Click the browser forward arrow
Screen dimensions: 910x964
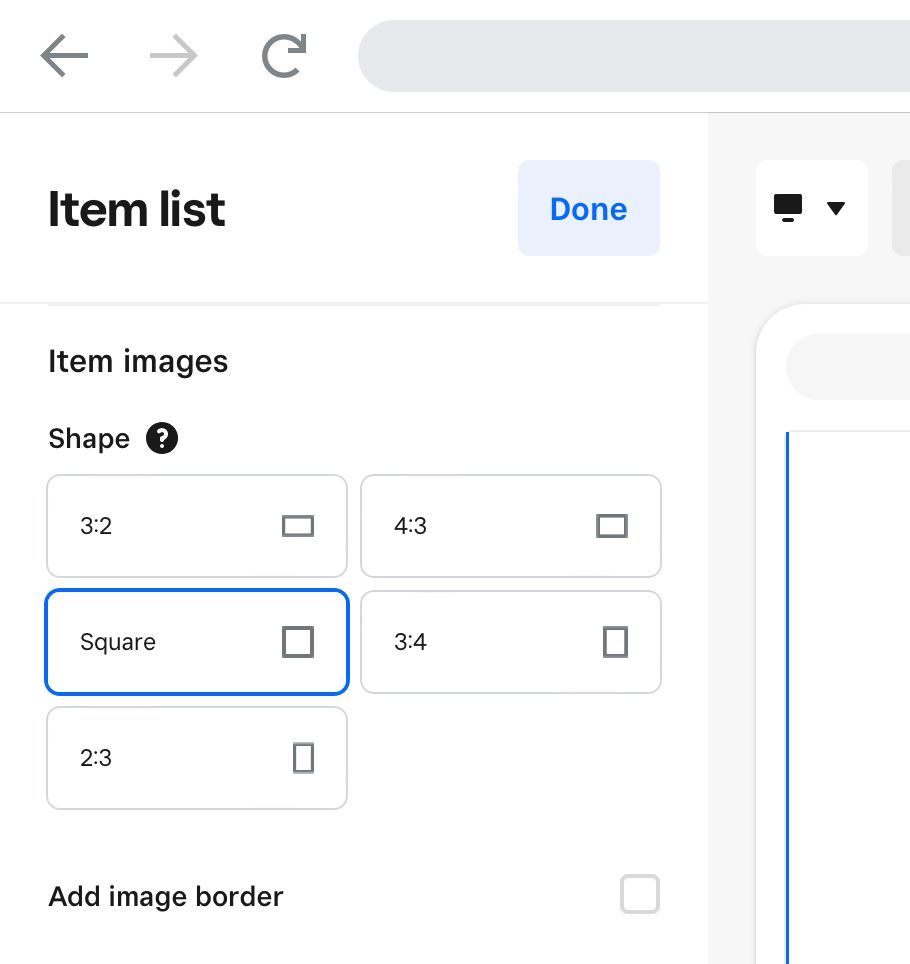(174, 56)
